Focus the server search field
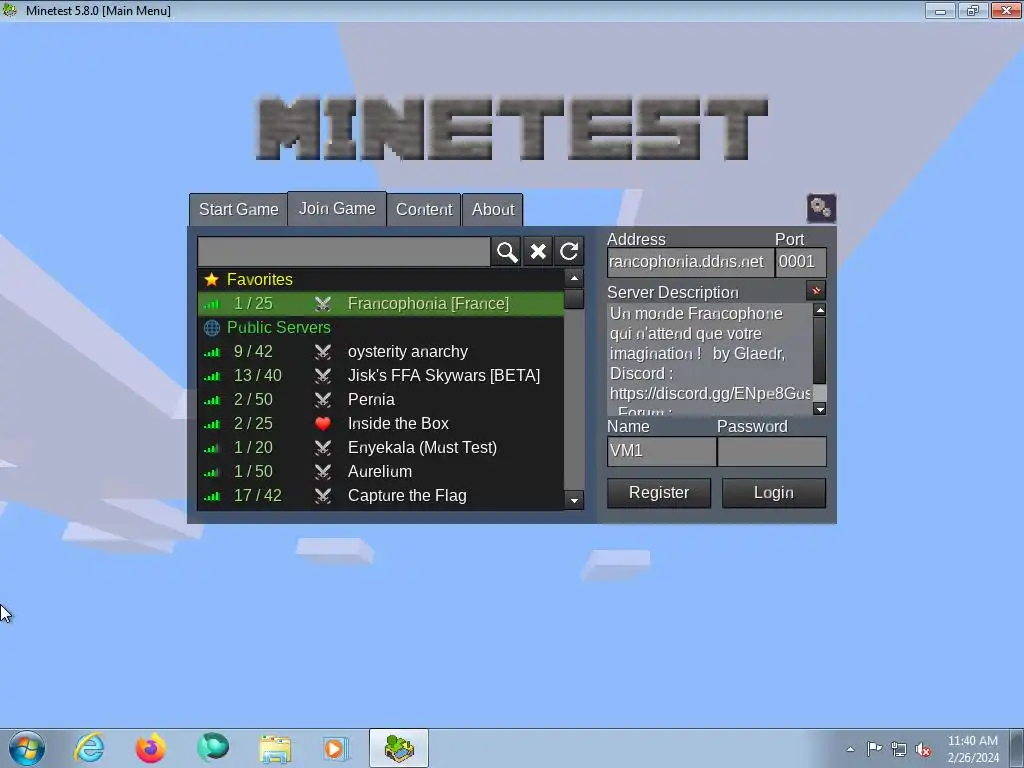 [x=344, y=251]
